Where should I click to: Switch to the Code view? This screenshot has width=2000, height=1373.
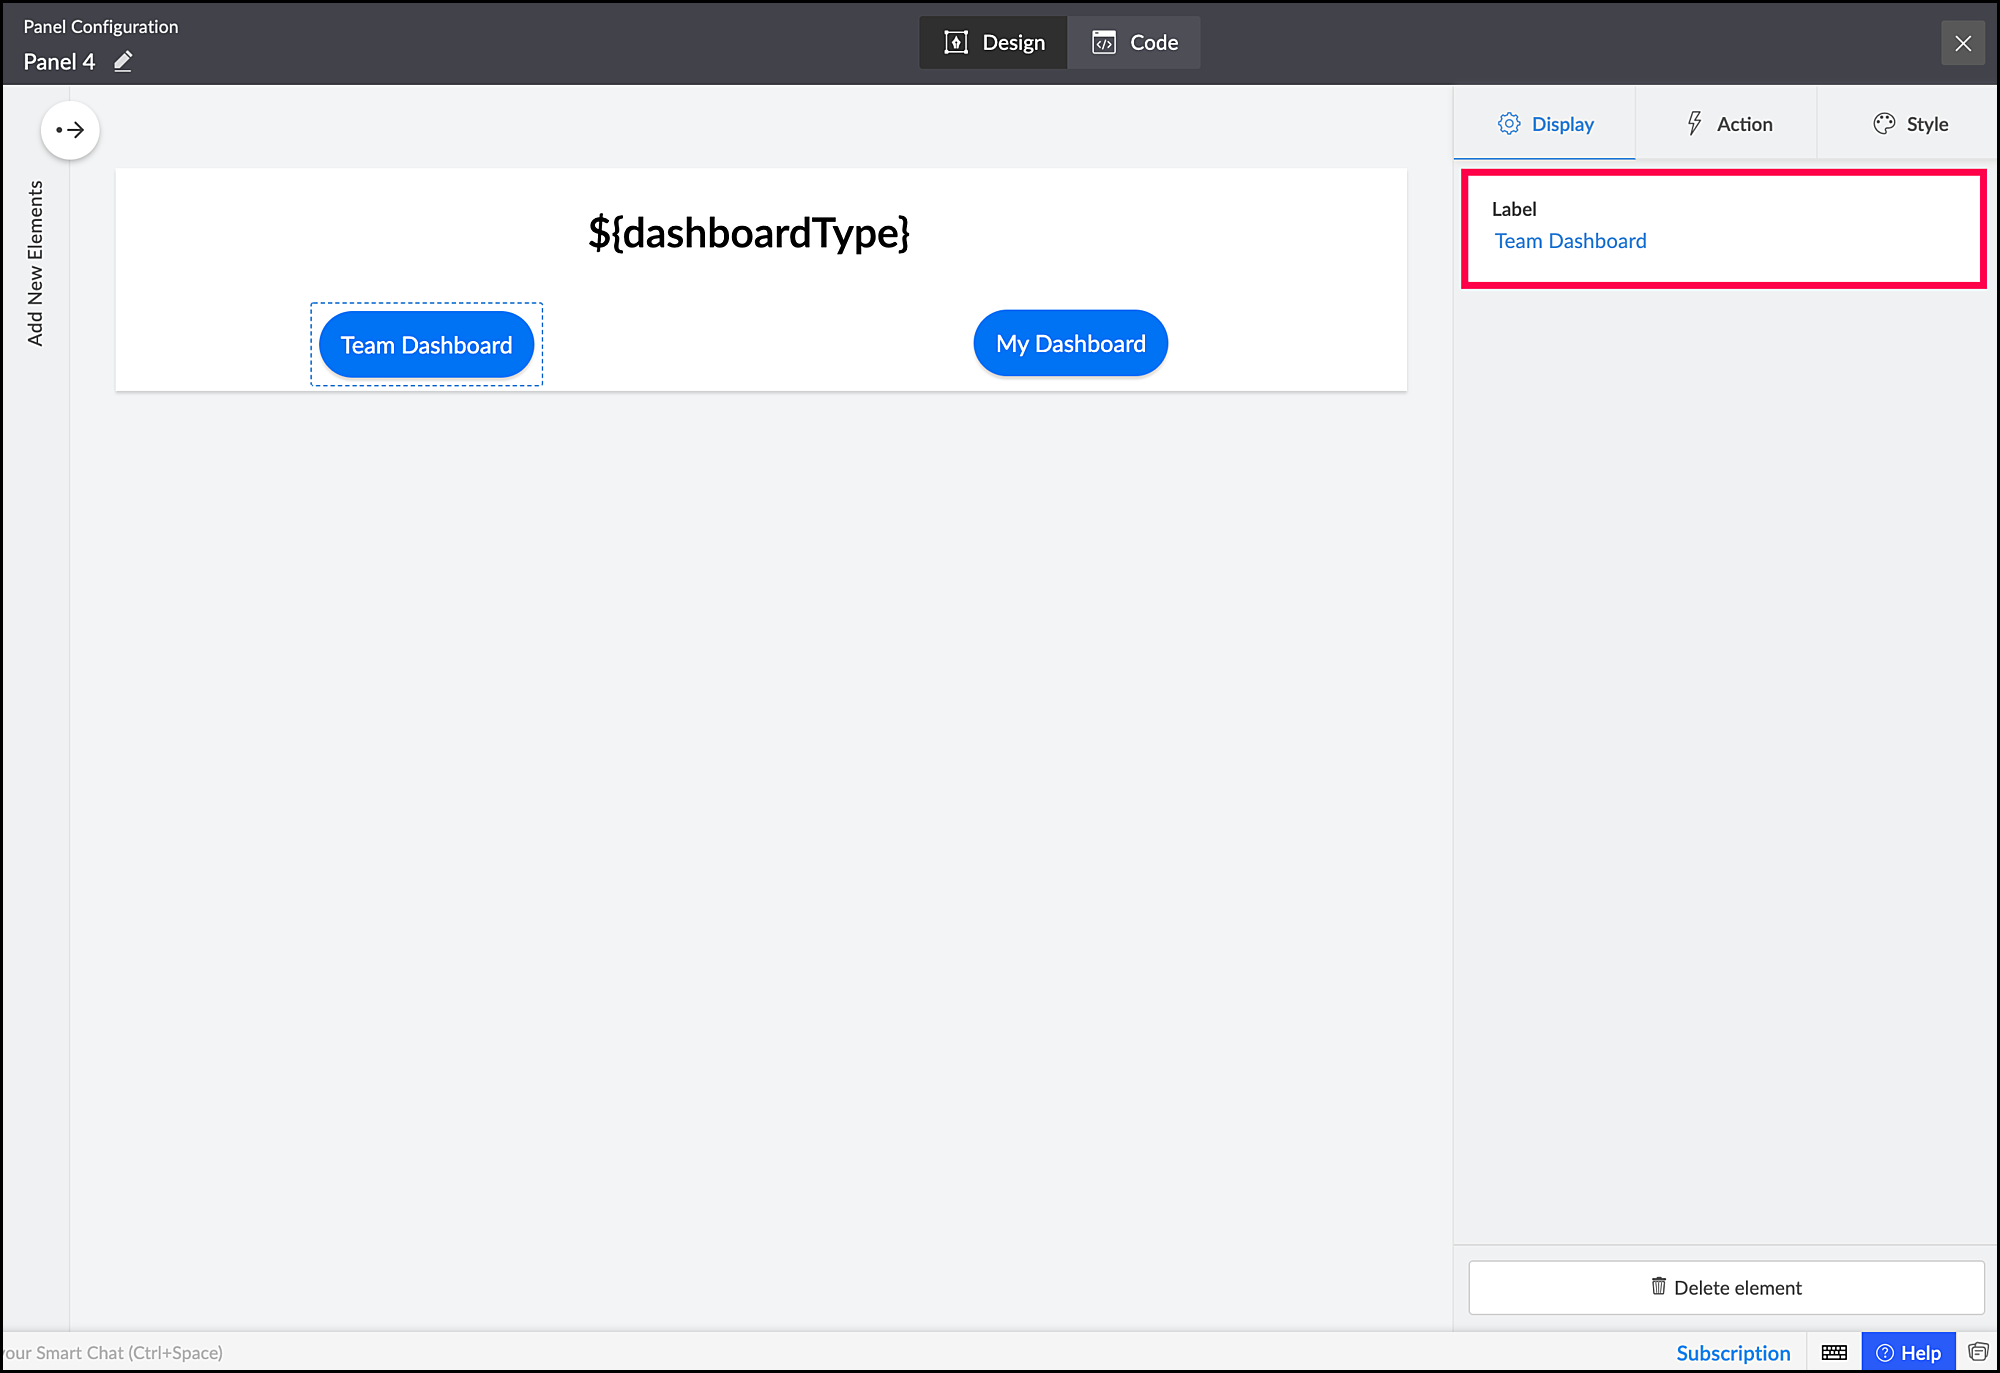click(x=1134, y=43)
